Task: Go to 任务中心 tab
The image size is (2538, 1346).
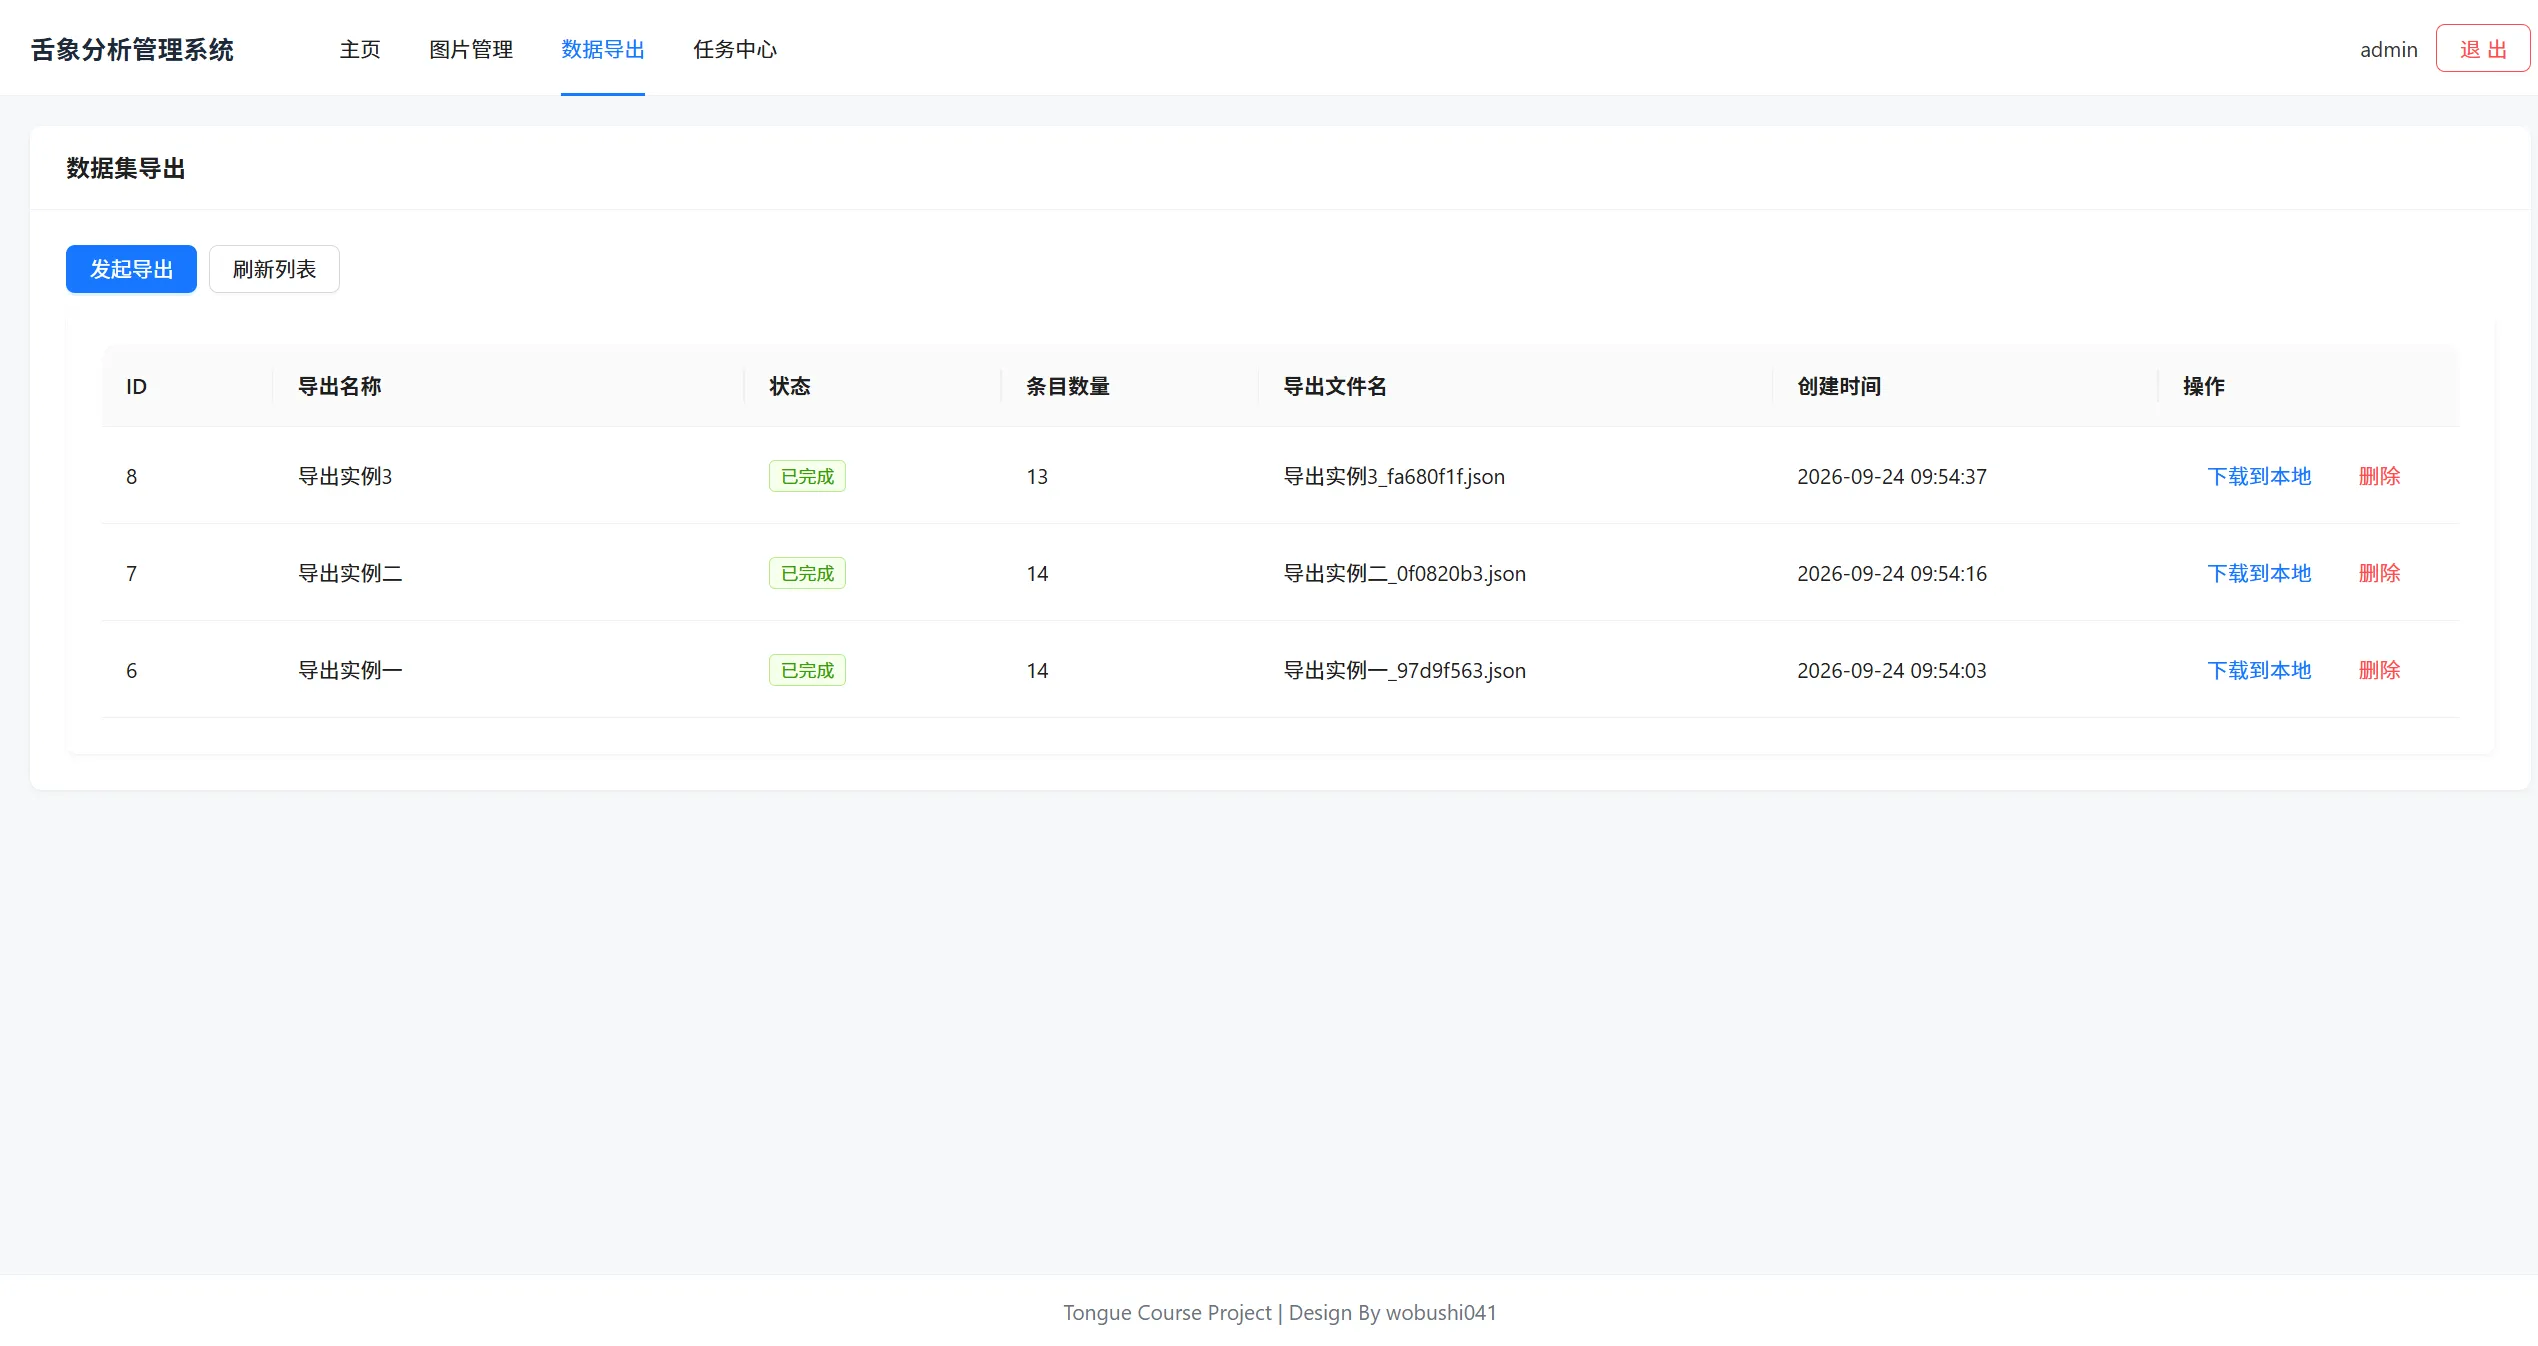Action: (735, 49)
